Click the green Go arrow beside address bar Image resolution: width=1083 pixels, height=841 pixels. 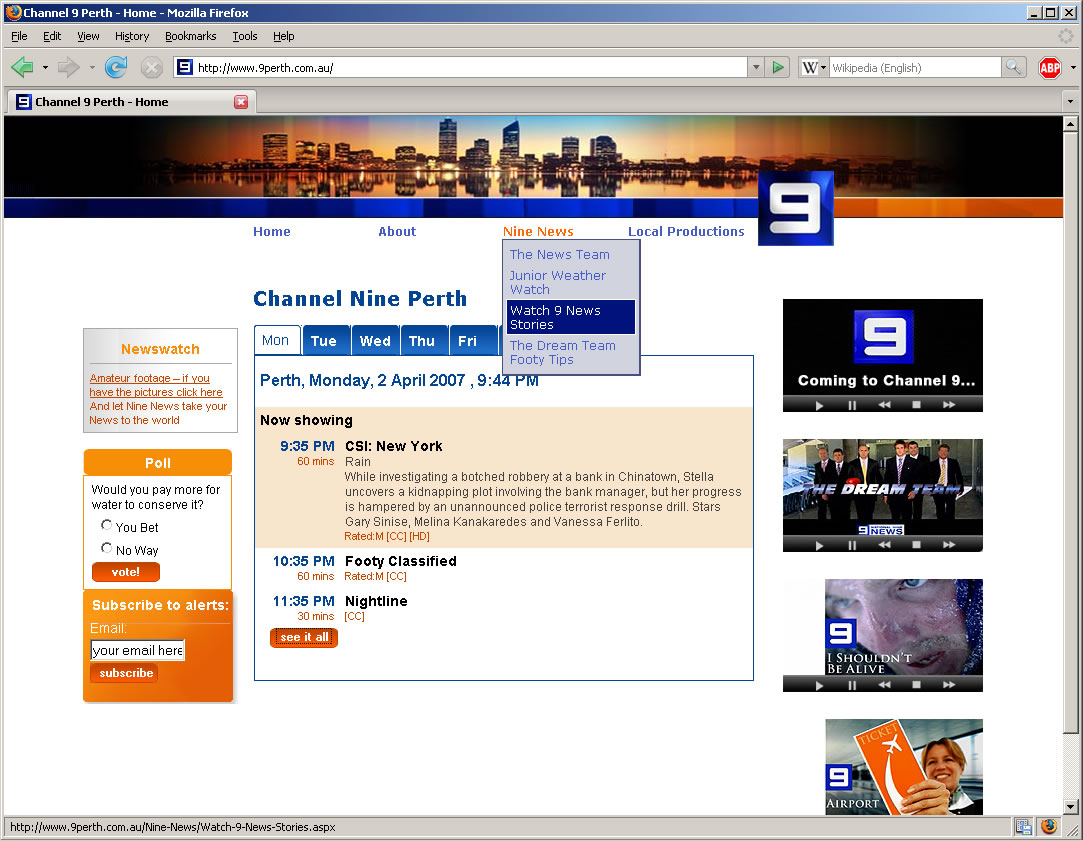(778, 67)
